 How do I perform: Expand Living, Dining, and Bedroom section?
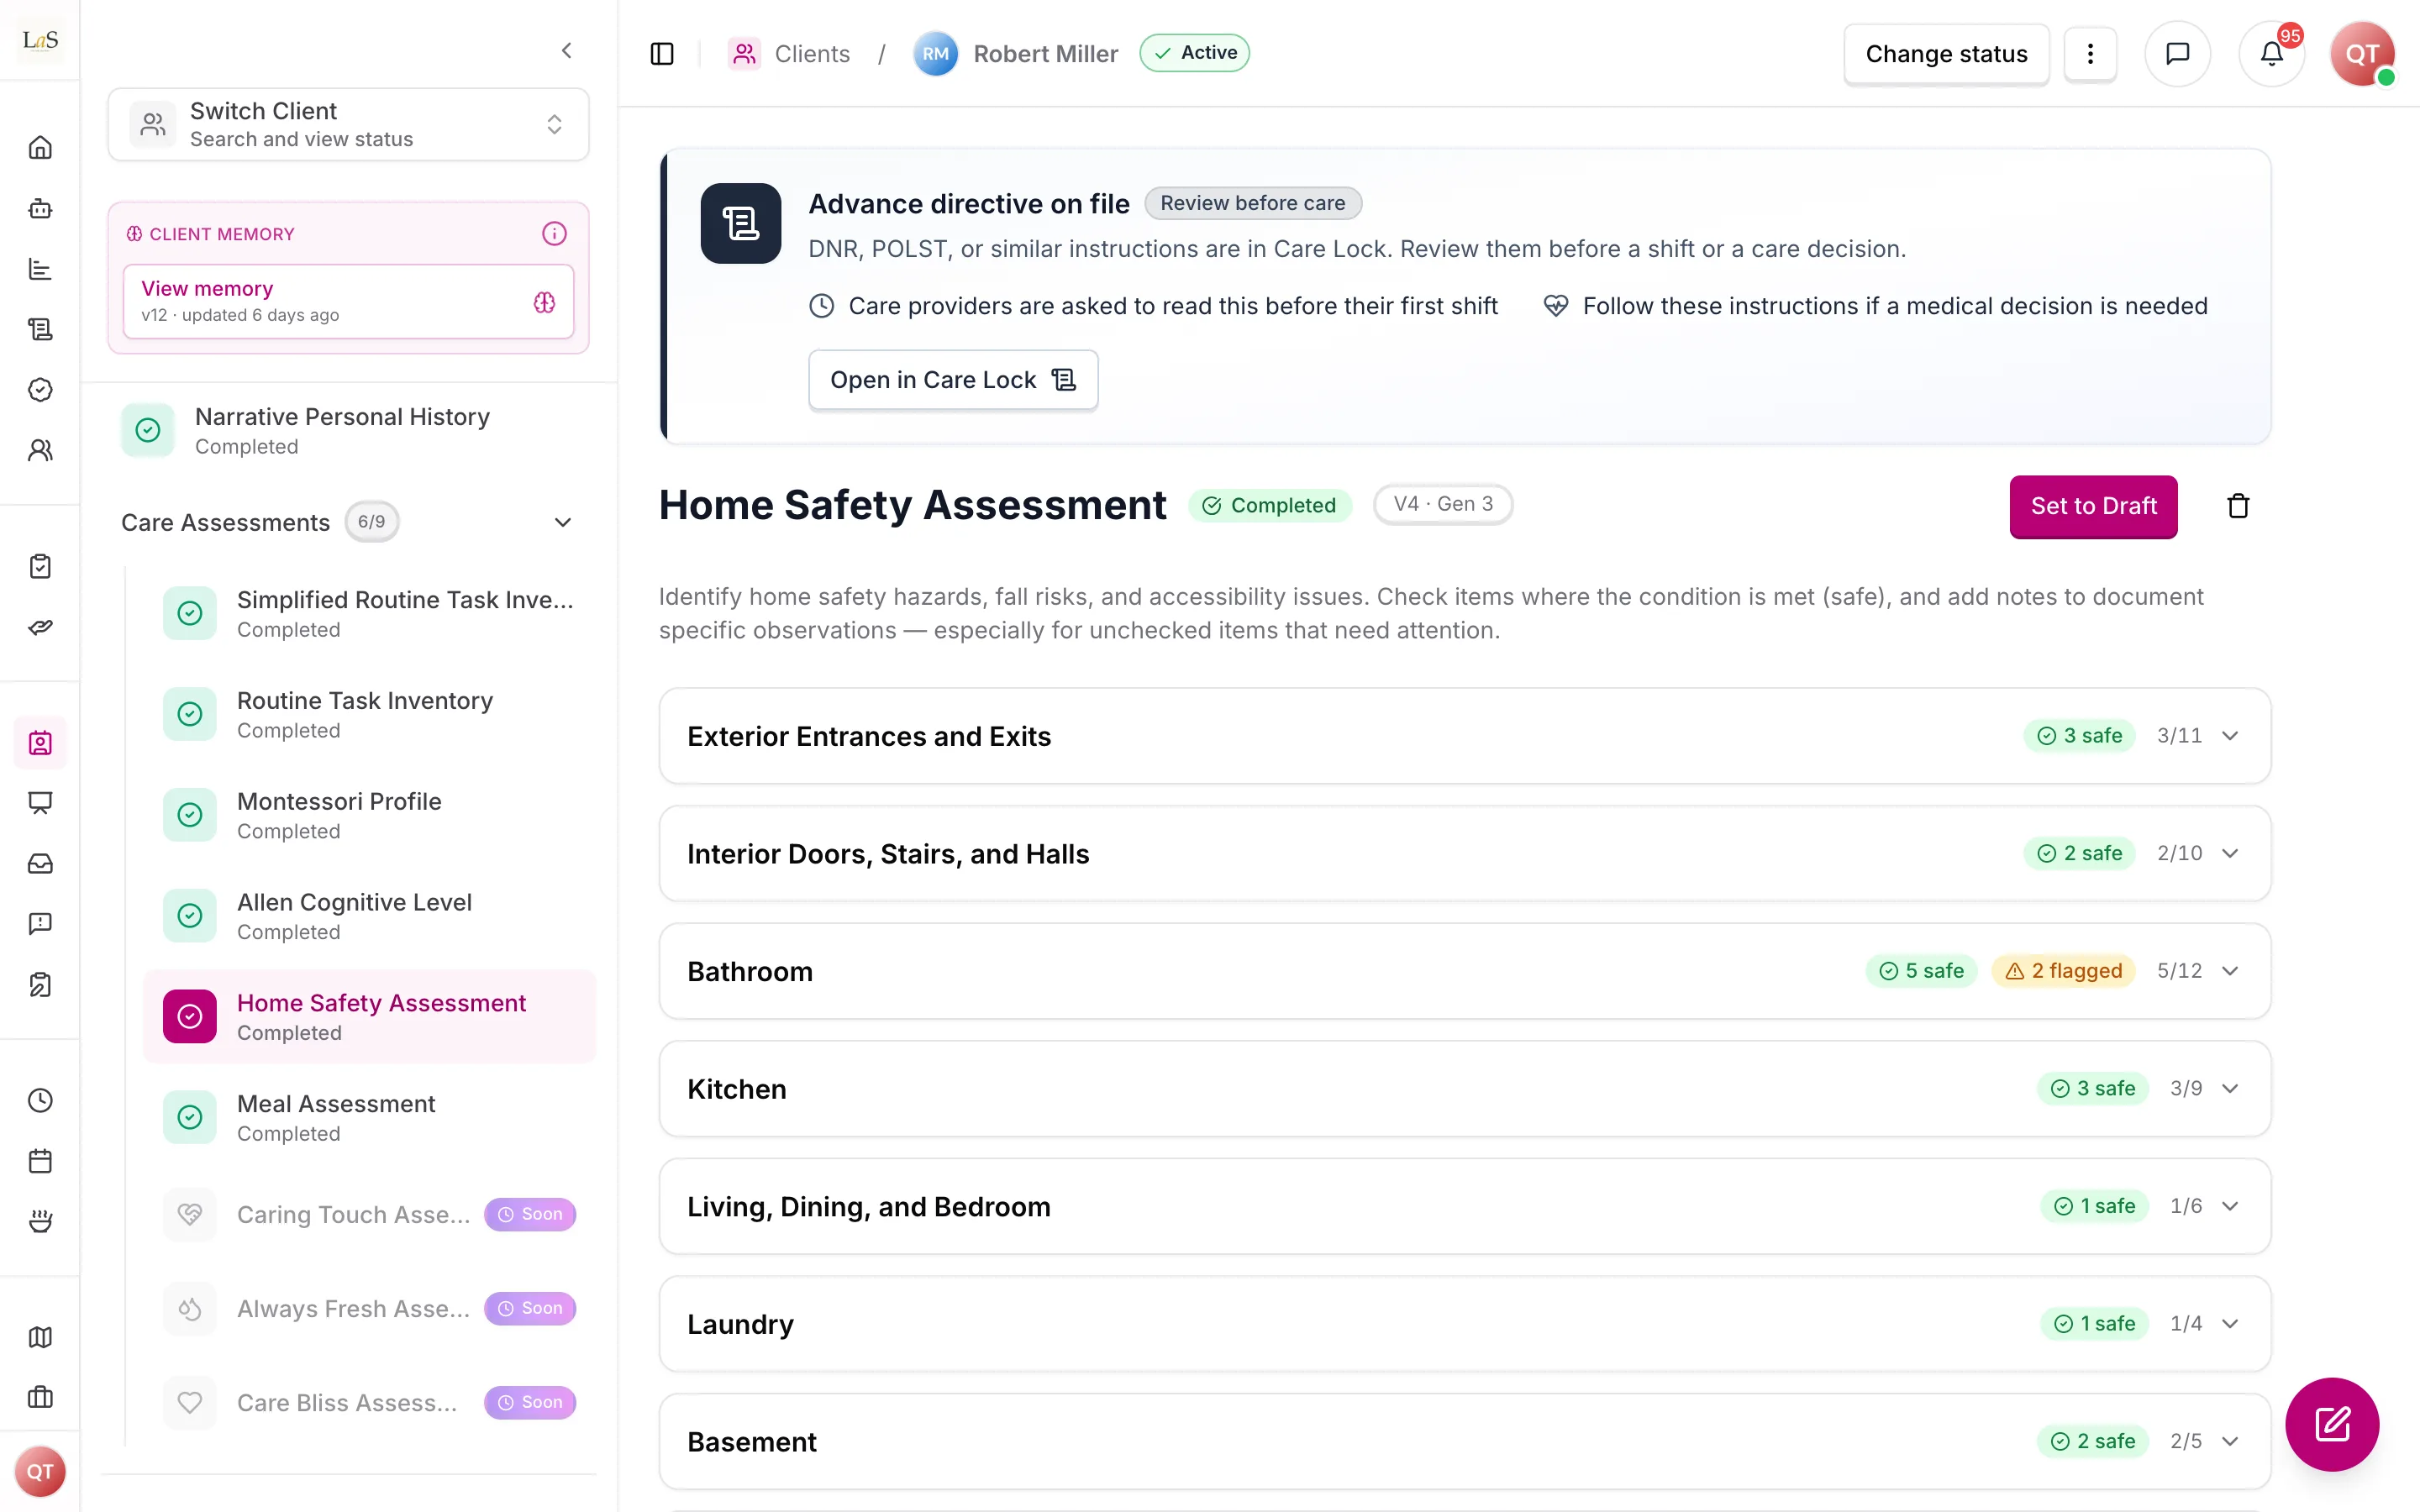coord(1464,1206)
